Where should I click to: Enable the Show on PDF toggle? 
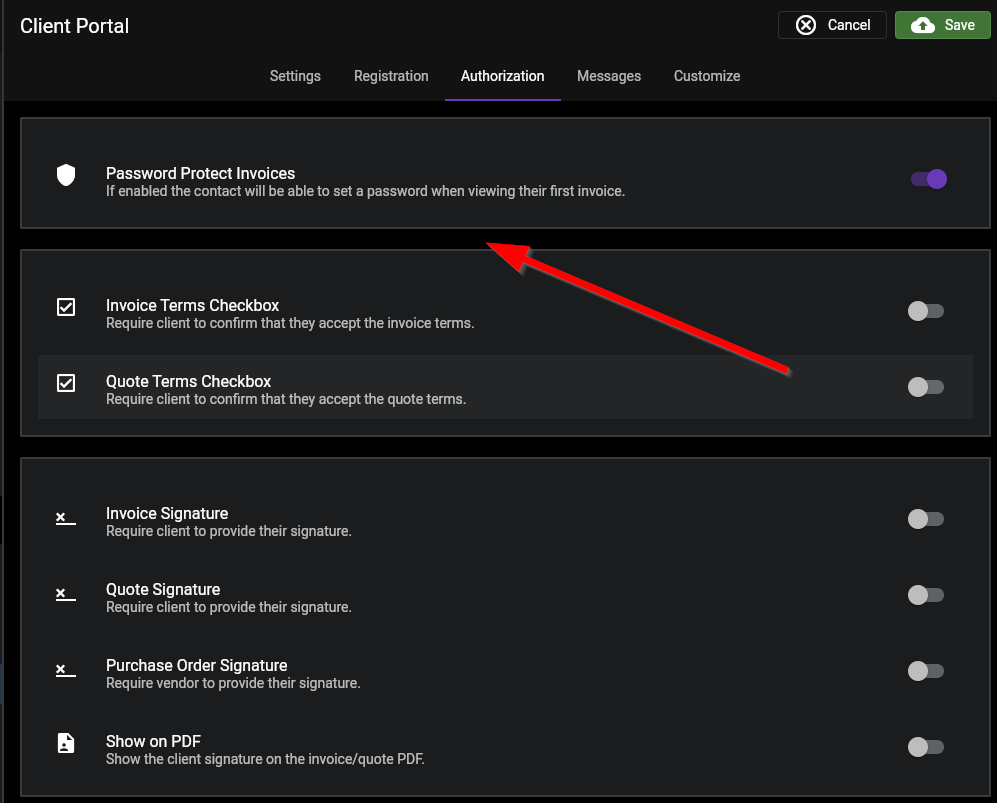click(x=925, y=747)
